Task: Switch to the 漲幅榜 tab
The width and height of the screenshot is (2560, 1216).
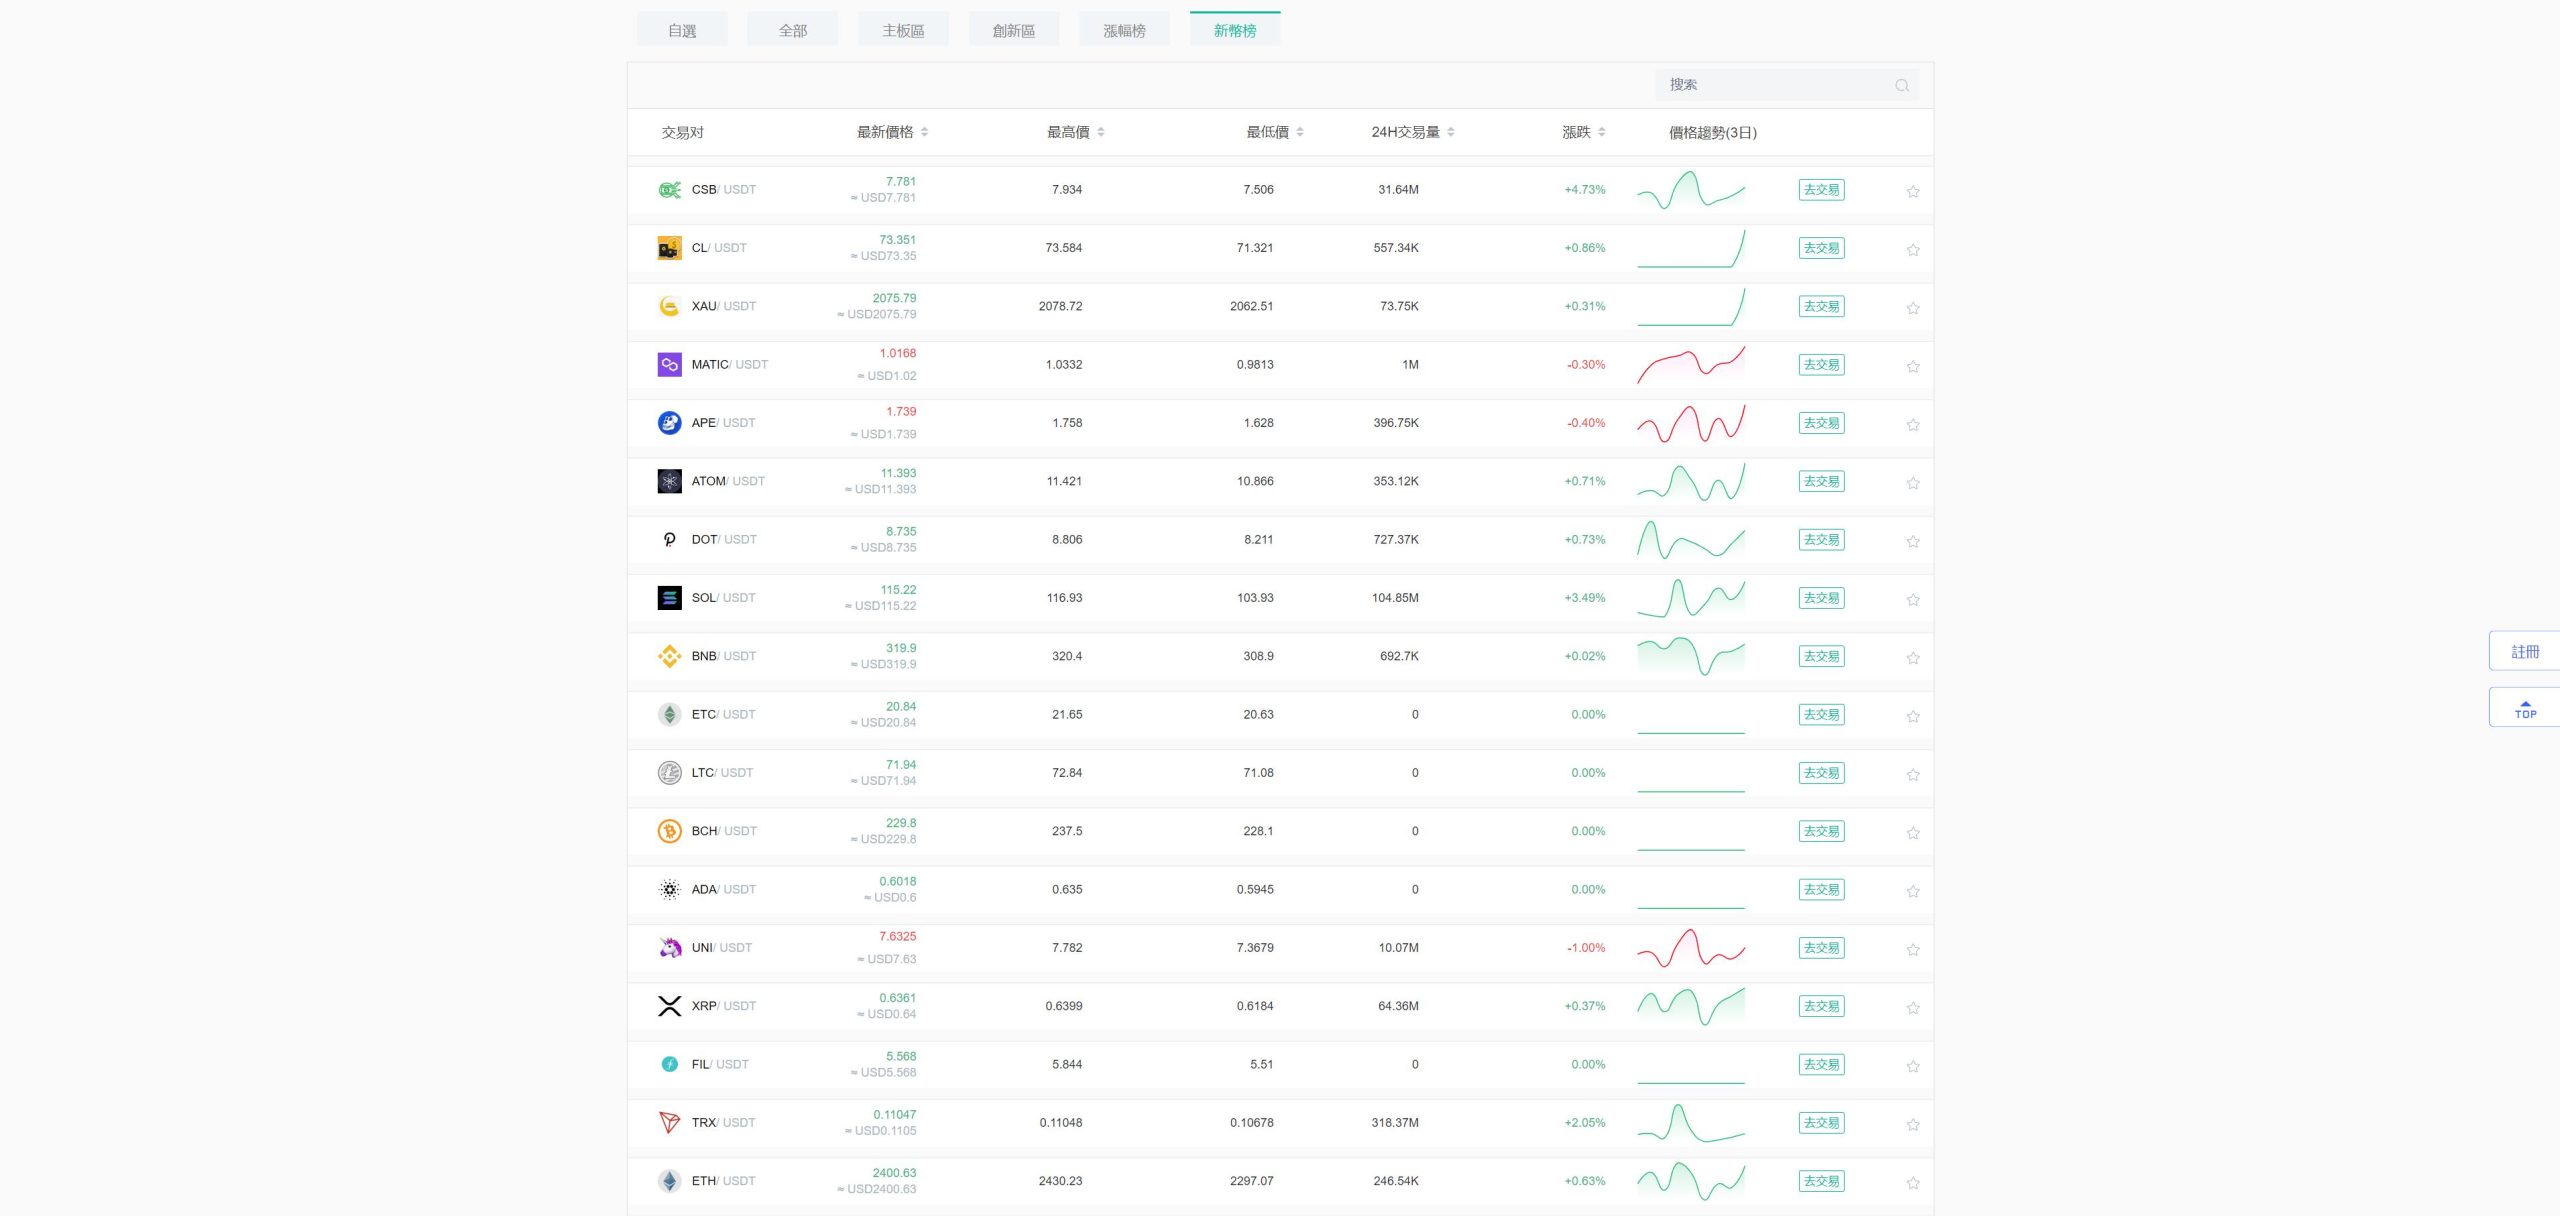Action: point(1124,30)
